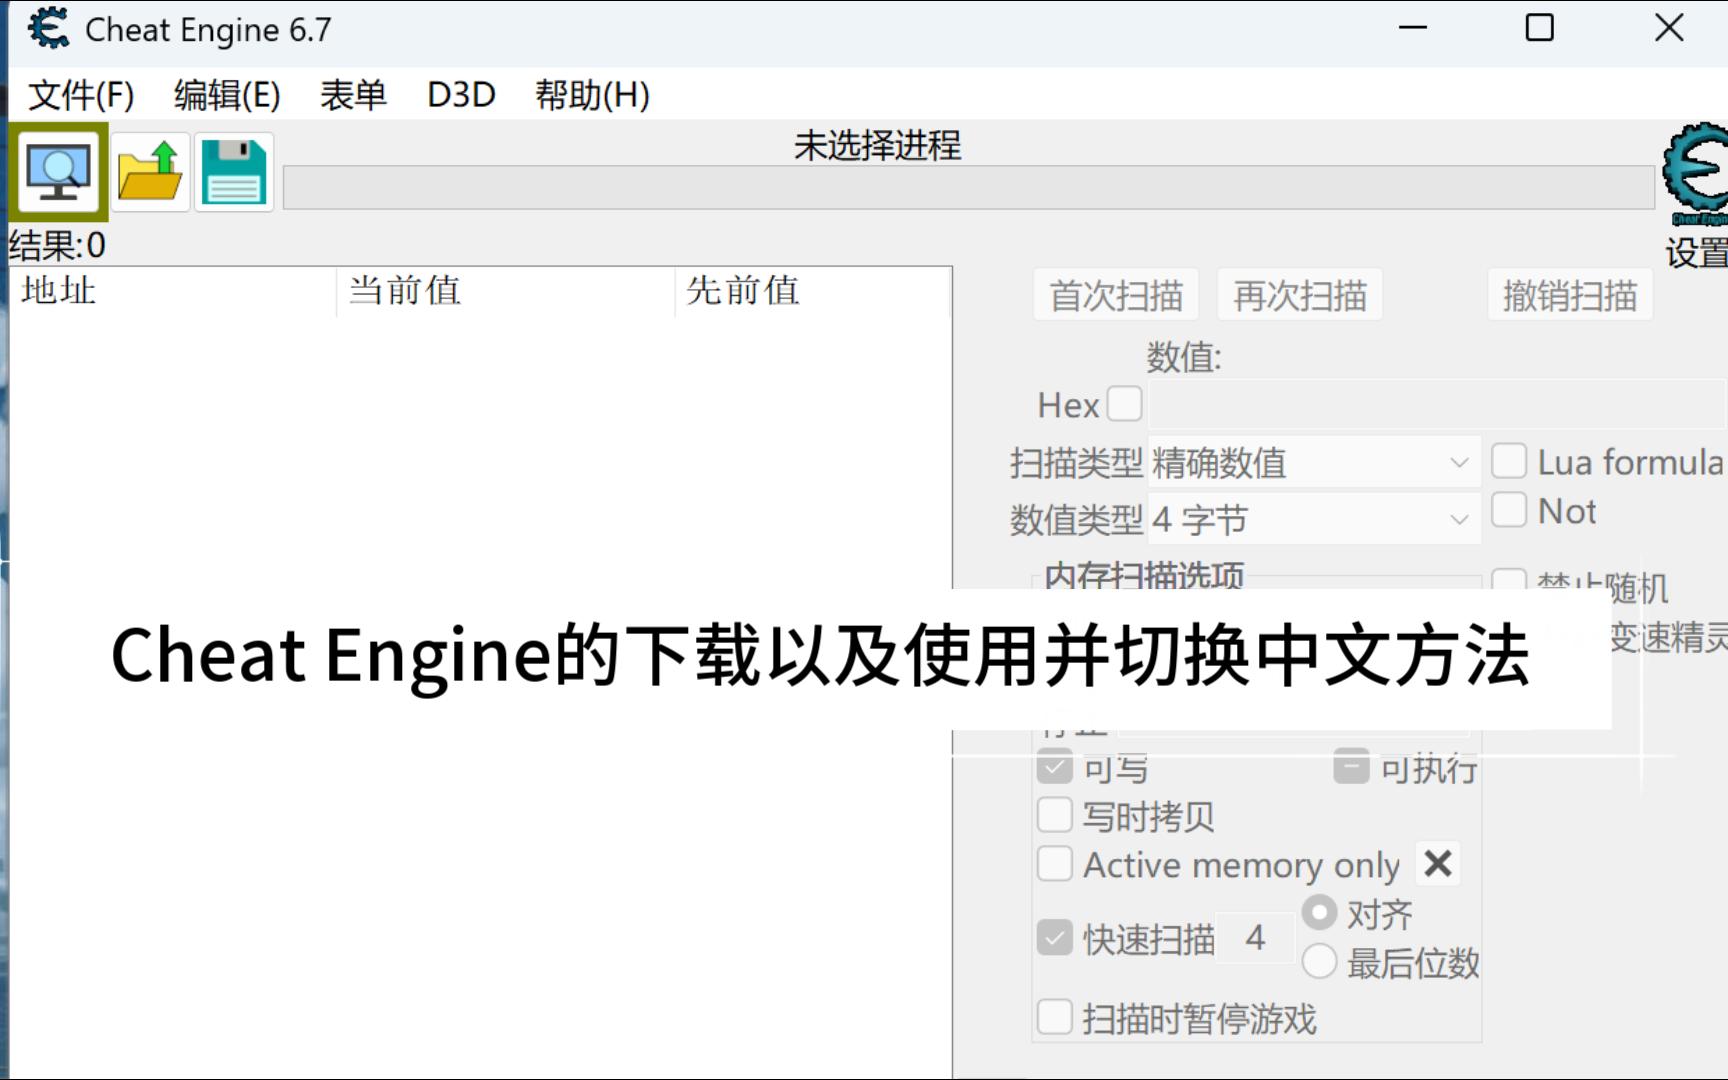Disable 快速扫描 quick scan
Screen dimensions: 1728x1080
point(1054,938)
